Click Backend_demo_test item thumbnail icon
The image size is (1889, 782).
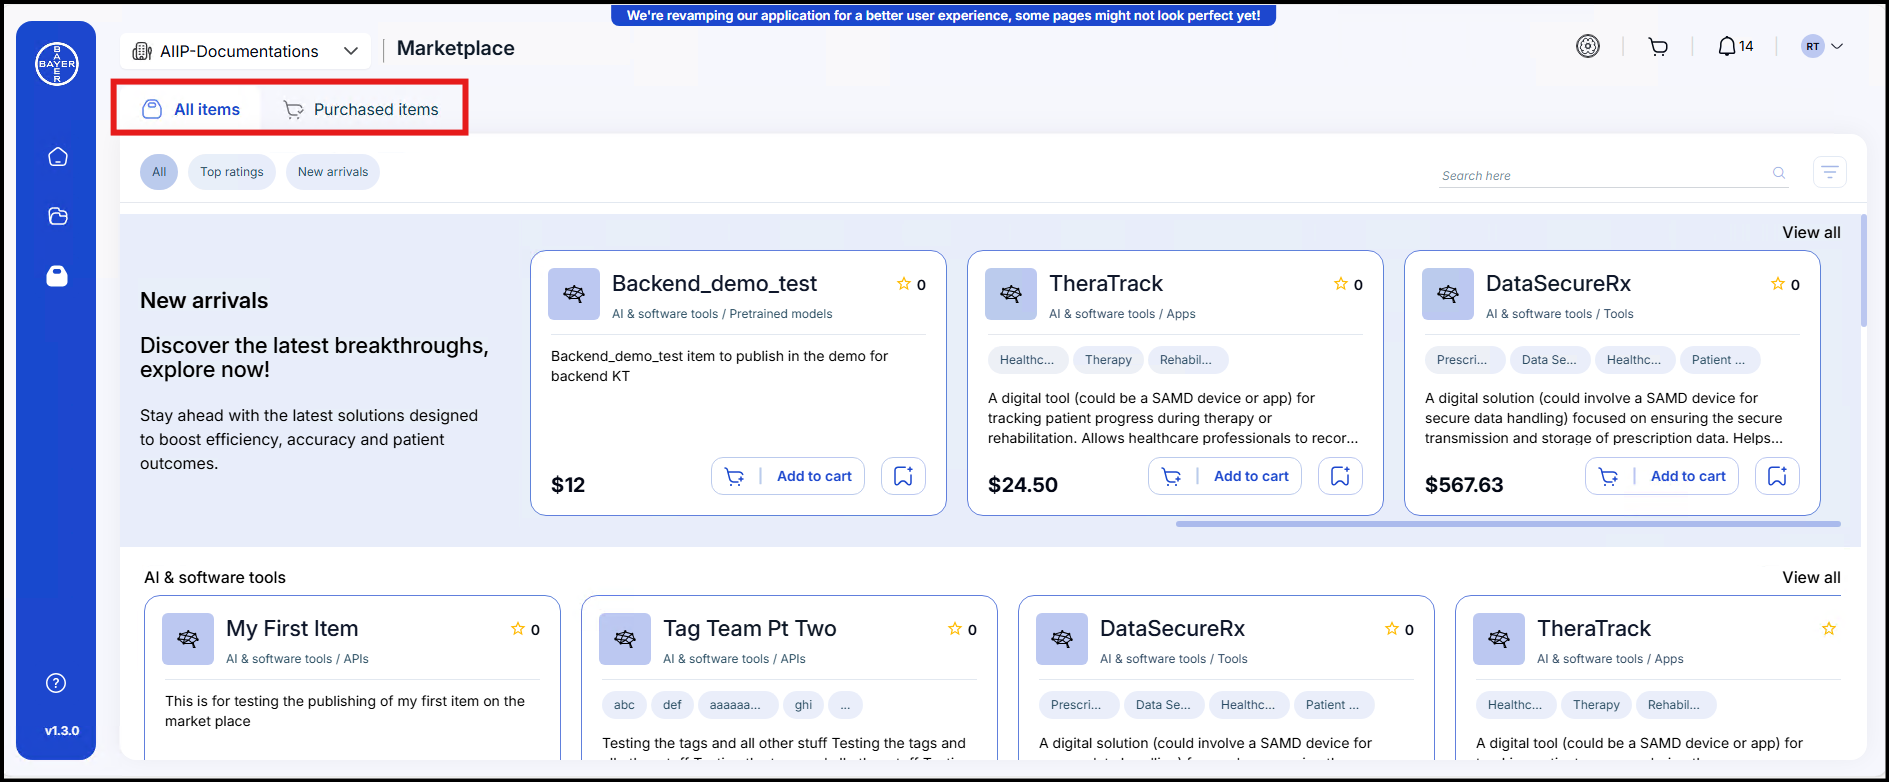(574, 294)
